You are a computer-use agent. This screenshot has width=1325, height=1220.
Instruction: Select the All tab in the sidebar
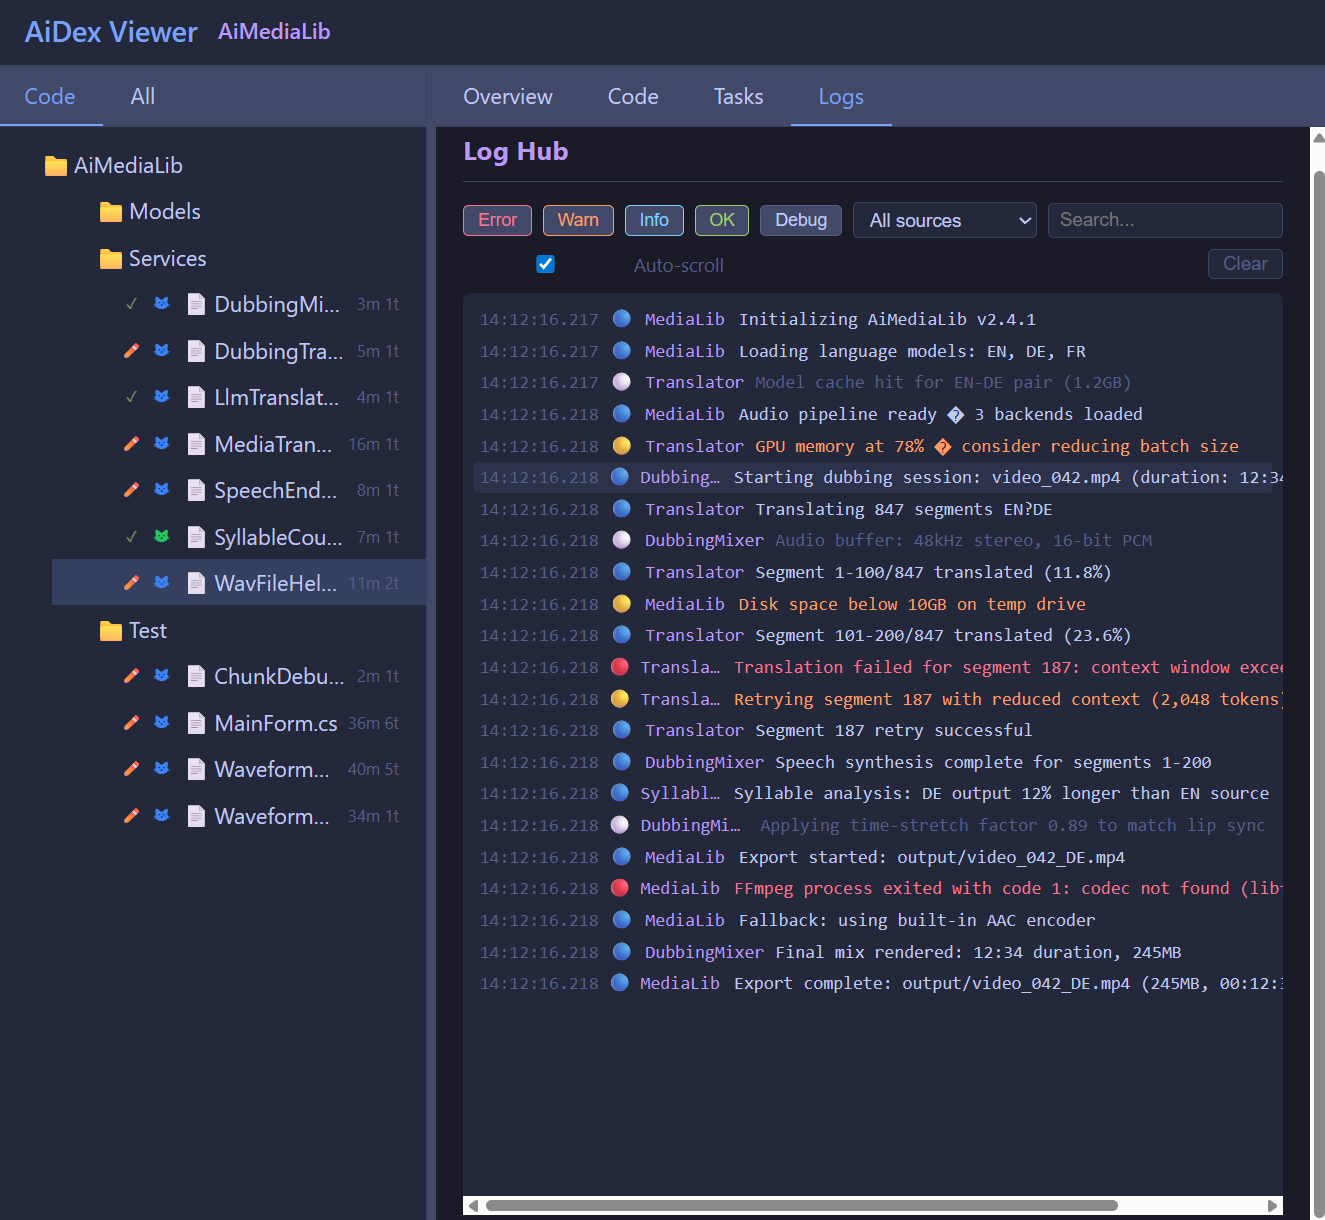(142, 96)
